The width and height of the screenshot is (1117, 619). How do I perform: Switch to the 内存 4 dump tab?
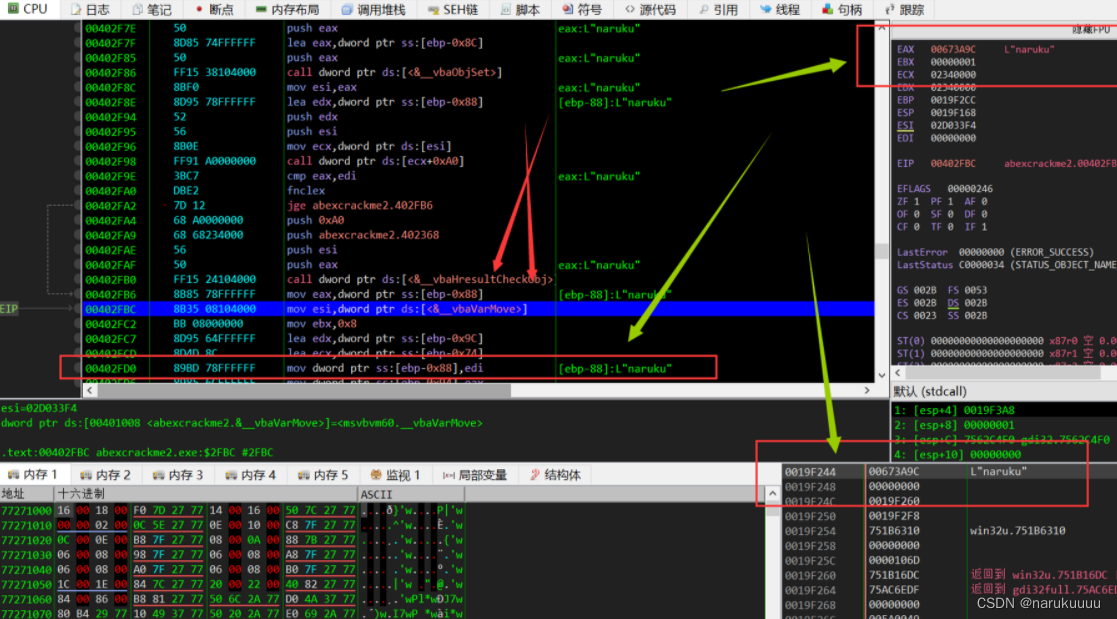[x=251, y=474]
